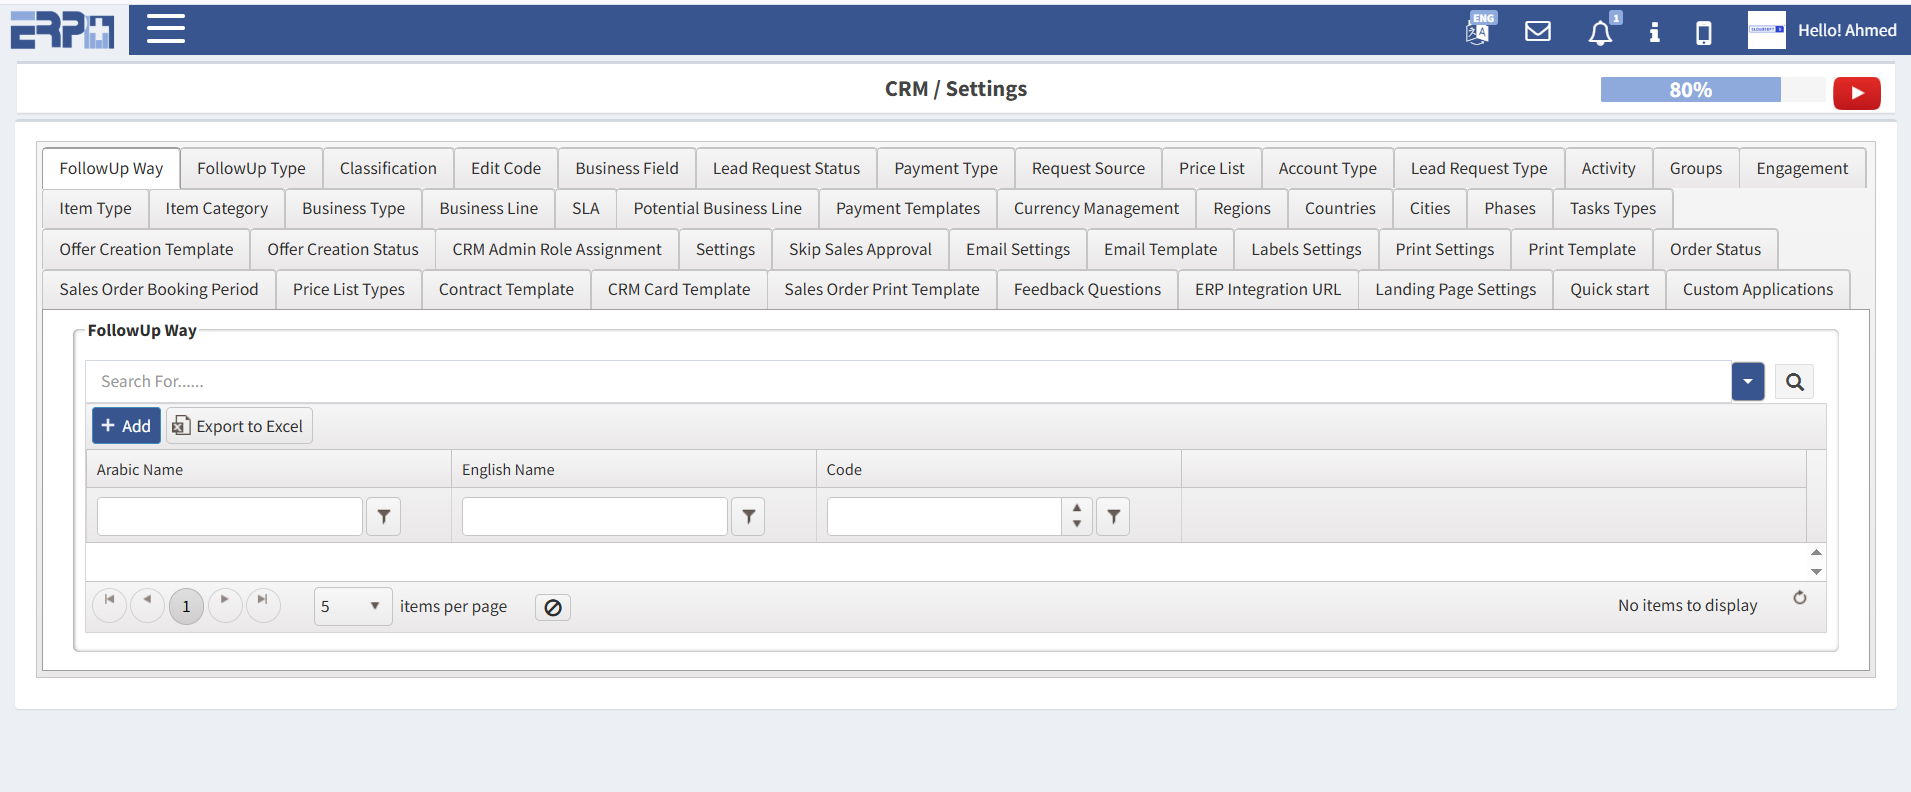
Task: Switch to the Currency Management tab
Action: tap(1096, 208)
